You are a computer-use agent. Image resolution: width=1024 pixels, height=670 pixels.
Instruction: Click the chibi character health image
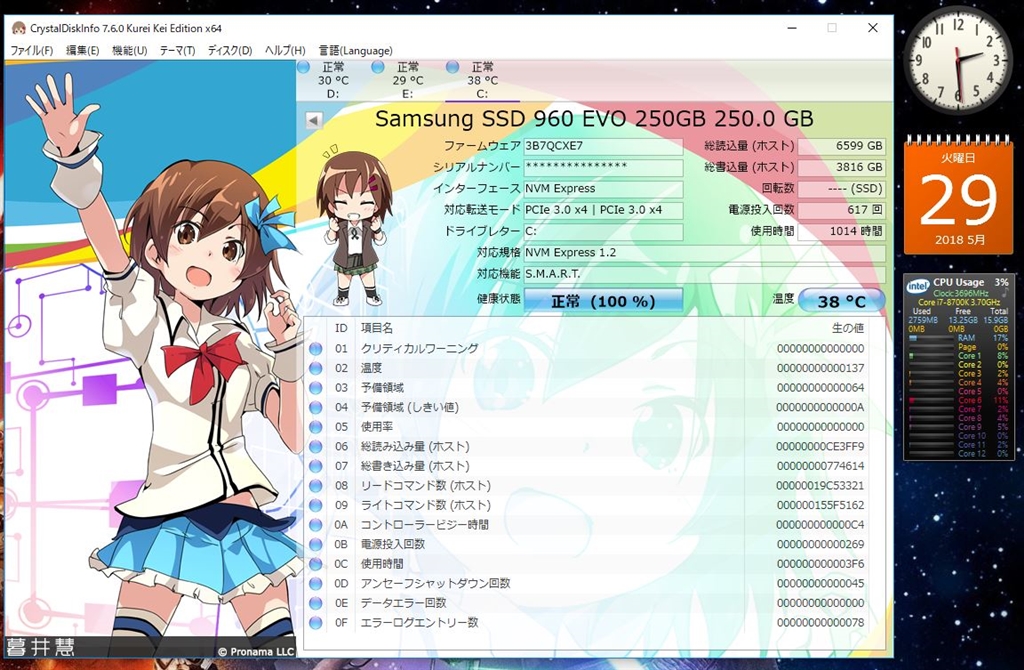pyautogui.click(x=353, y=225)
